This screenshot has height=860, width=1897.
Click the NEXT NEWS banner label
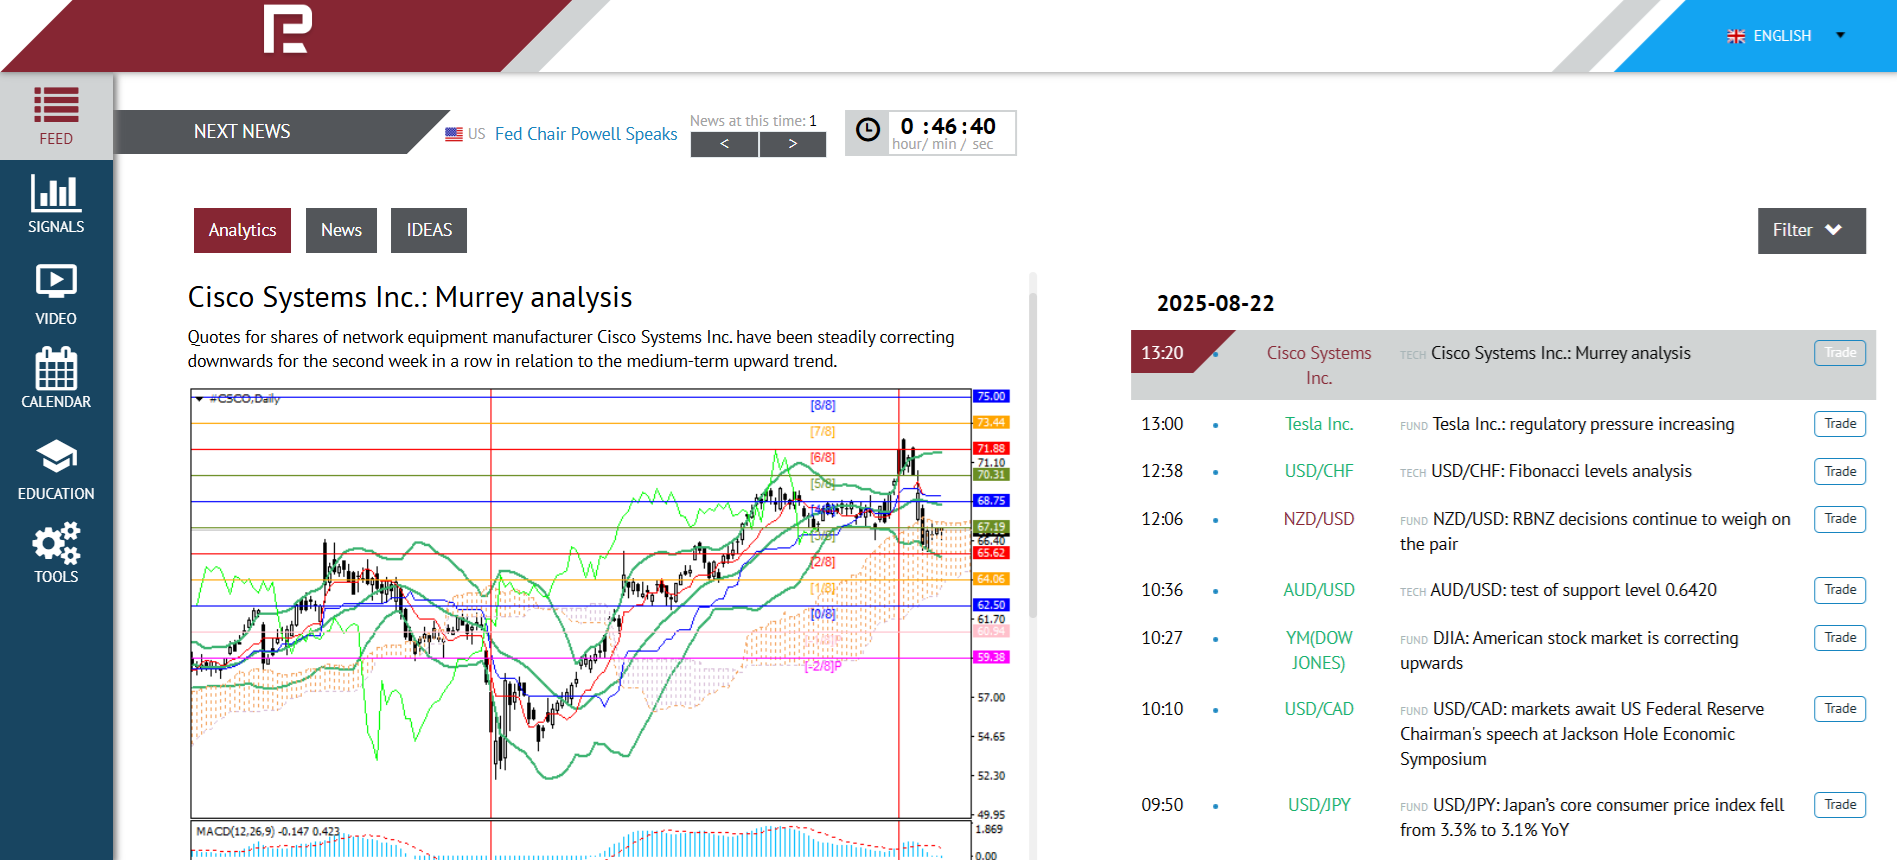pos(242,132)
